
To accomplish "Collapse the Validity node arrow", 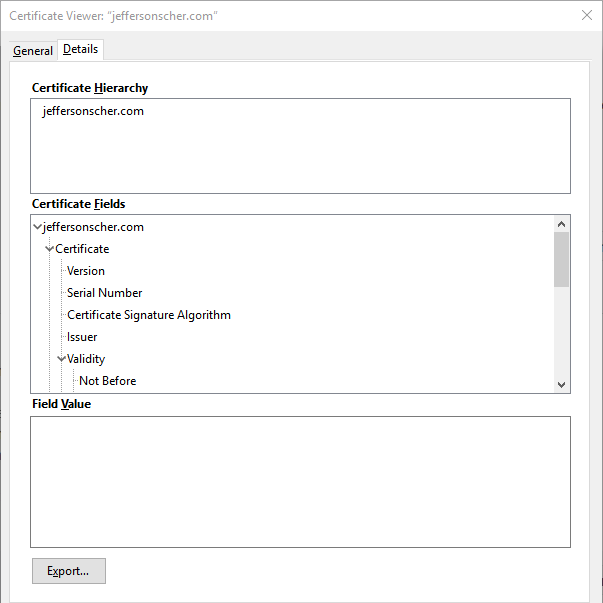I will [61, 359].
